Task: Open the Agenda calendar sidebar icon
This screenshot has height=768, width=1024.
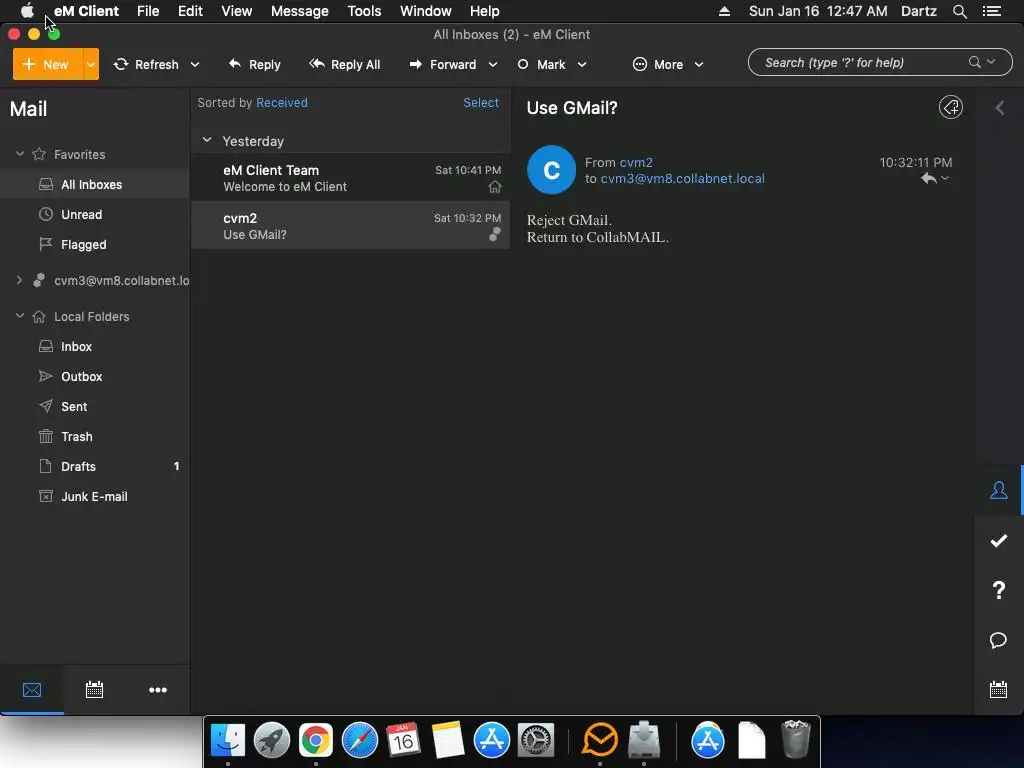Action: click(x=999, y=690)
